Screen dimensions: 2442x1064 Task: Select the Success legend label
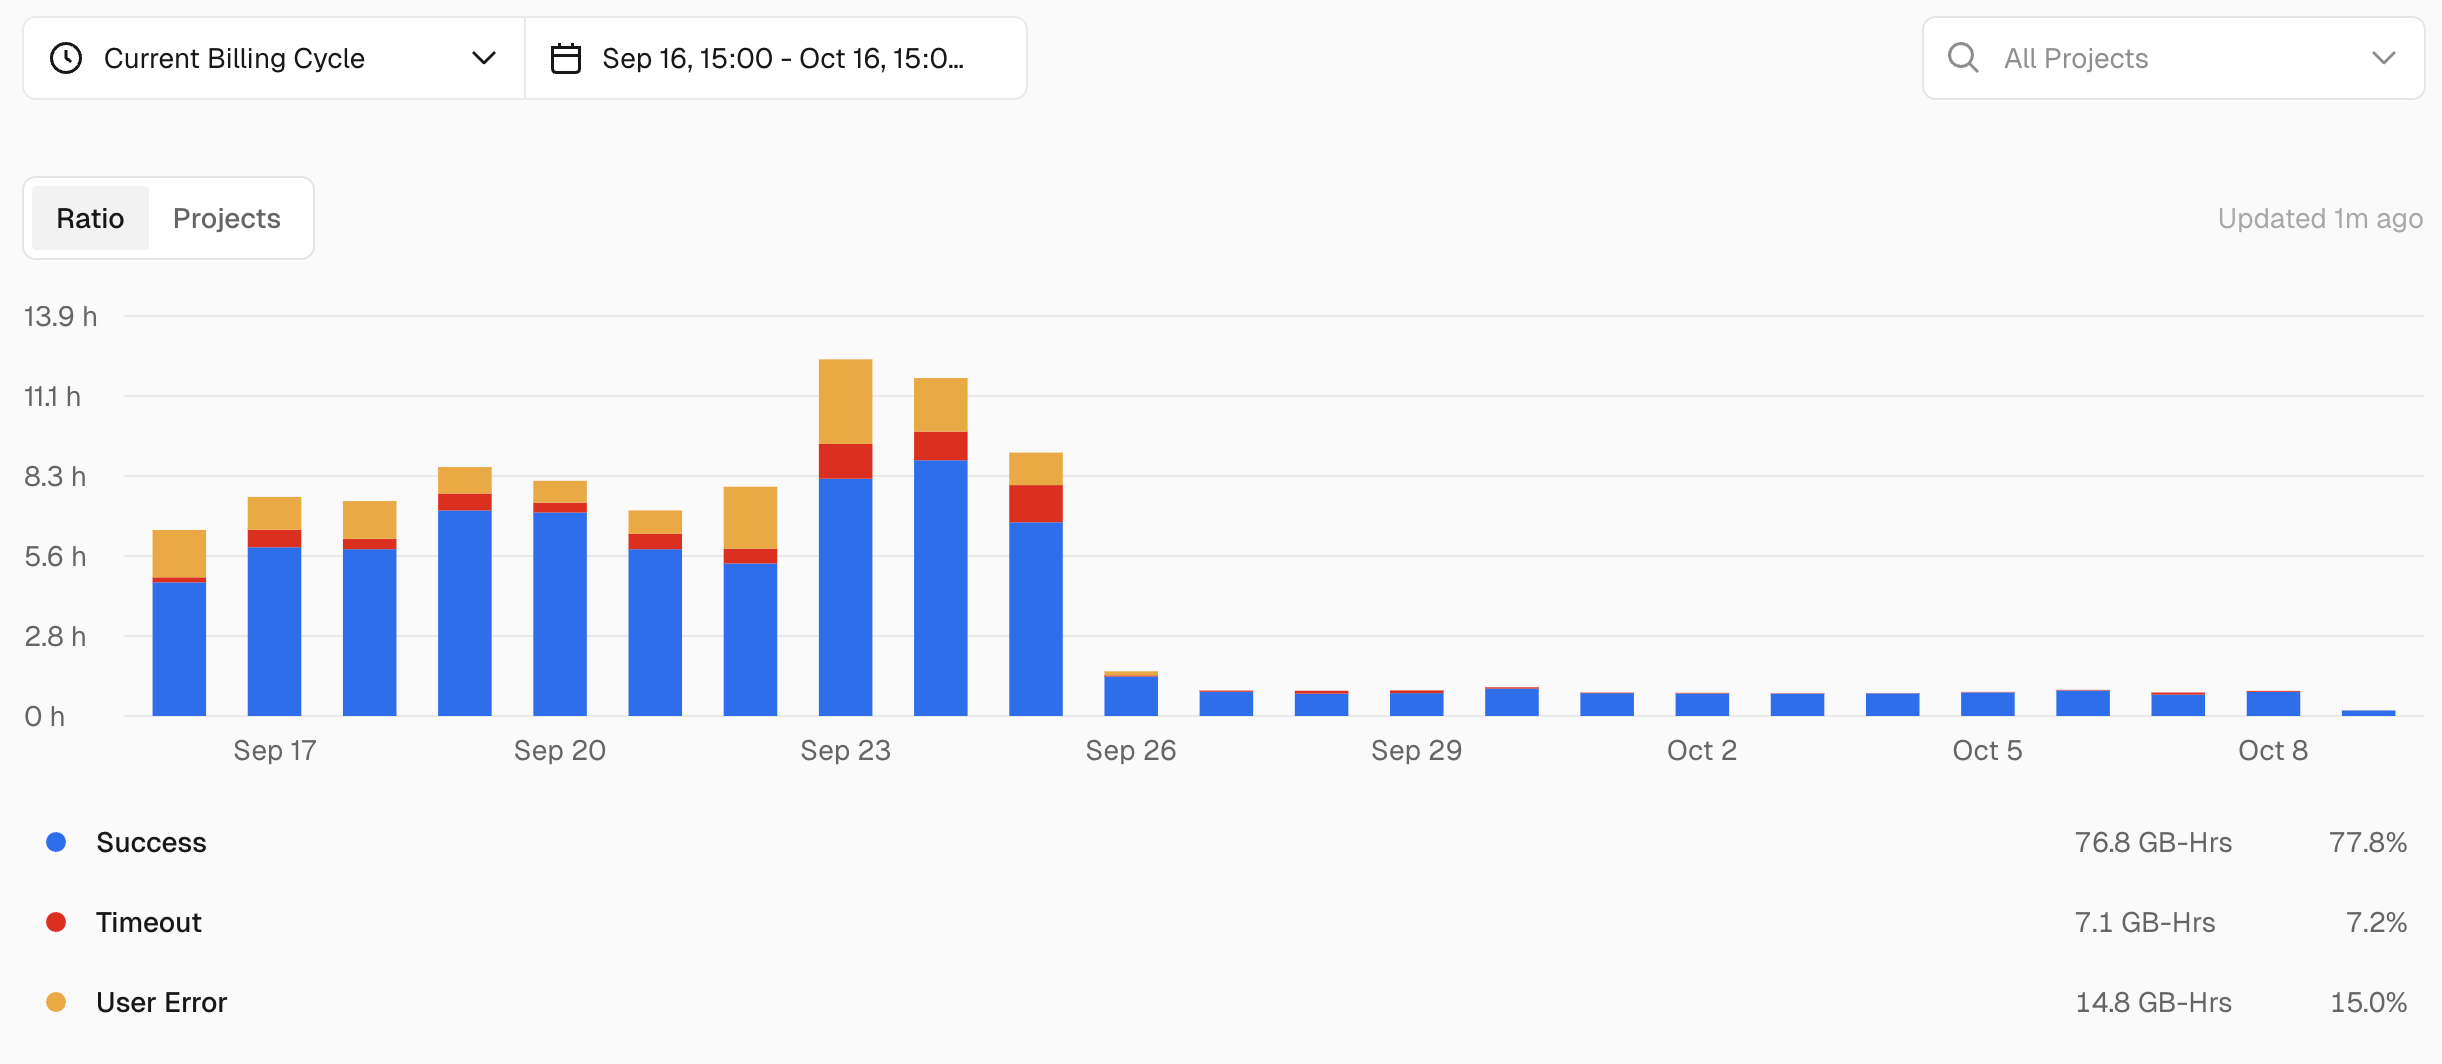pyautogui.click(x=151, y=842)
